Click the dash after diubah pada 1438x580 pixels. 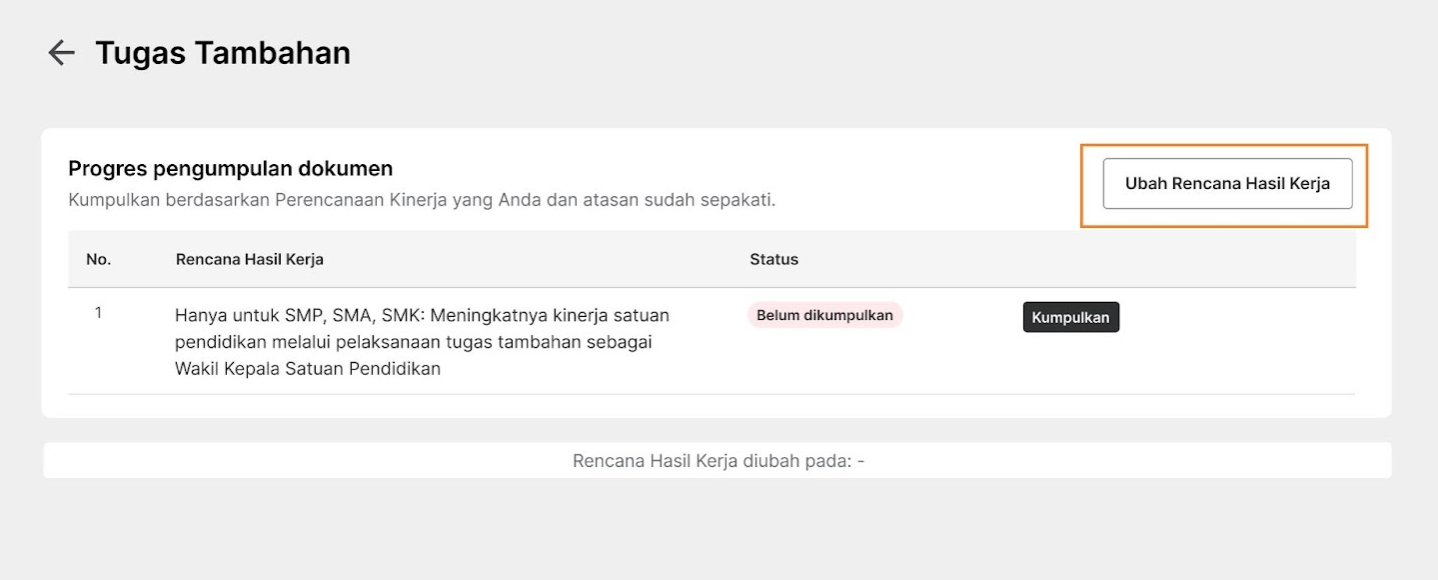pyautogui.click(x=860, y=461)
